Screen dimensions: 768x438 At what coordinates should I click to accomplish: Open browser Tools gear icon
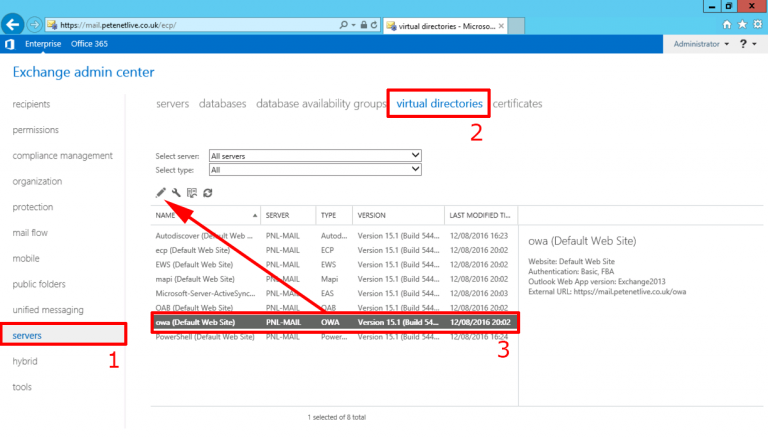pyautogui.click(x=758, y=24)
